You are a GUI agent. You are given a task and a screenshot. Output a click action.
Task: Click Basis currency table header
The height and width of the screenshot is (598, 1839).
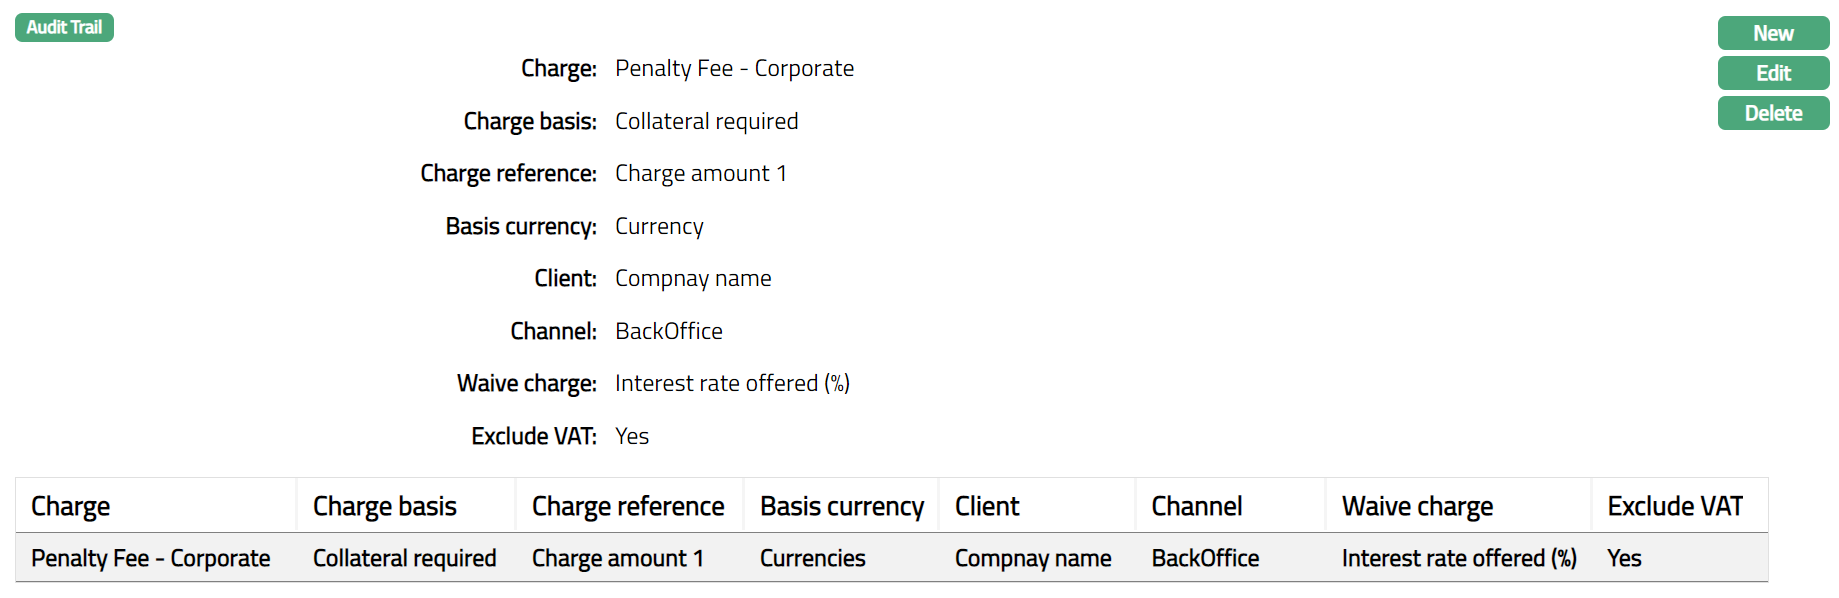click(841, 506)
